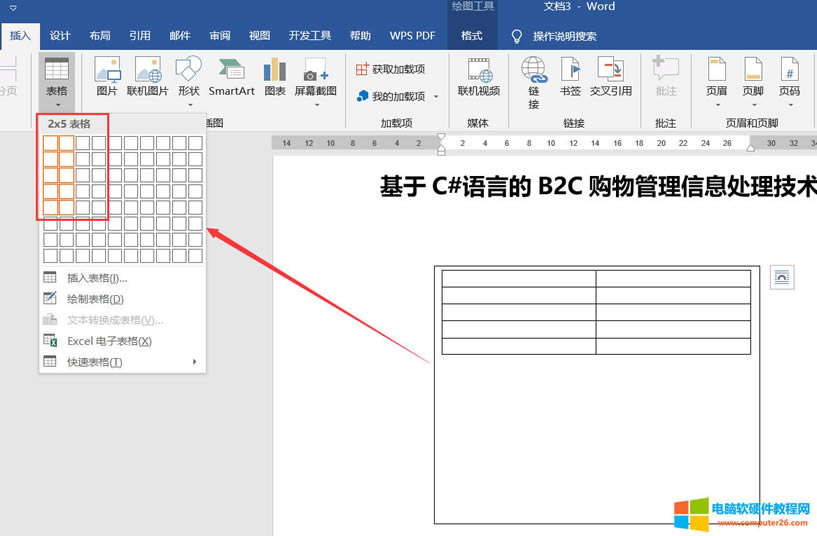The image size is (817, 536).
Task: Expand the Shapes (形状) dropdown
Action: click(188, 78)
